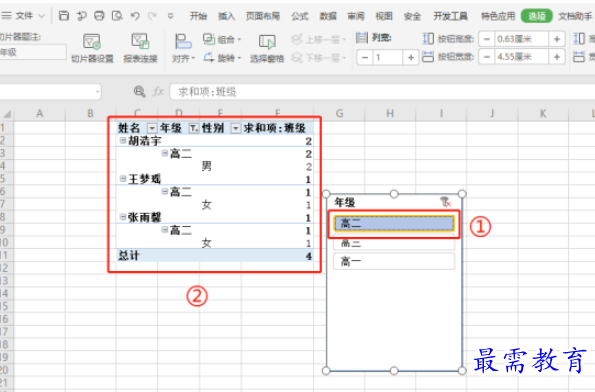Decrease the 列宽 column count
The image size is (595, 392).
[365, 58]
